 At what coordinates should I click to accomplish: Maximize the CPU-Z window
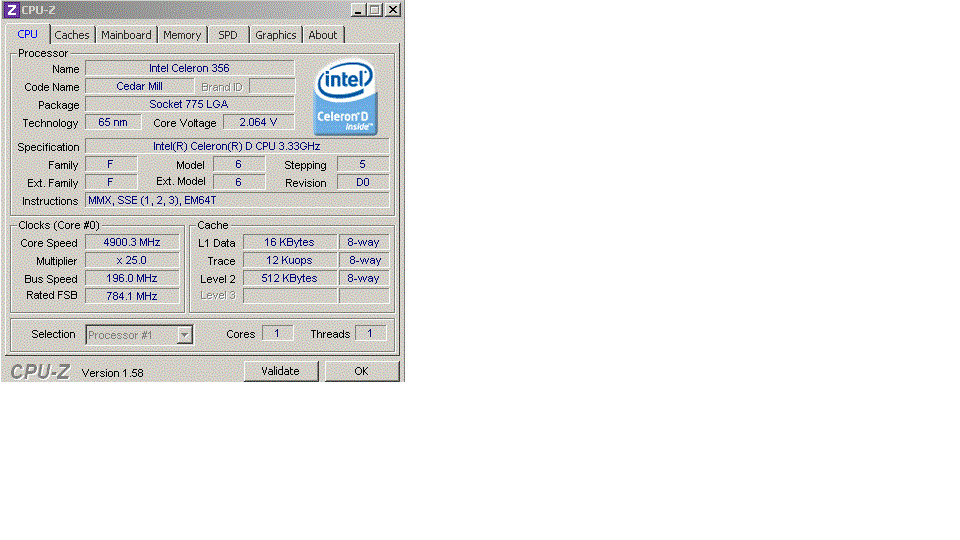coord(375,10)
